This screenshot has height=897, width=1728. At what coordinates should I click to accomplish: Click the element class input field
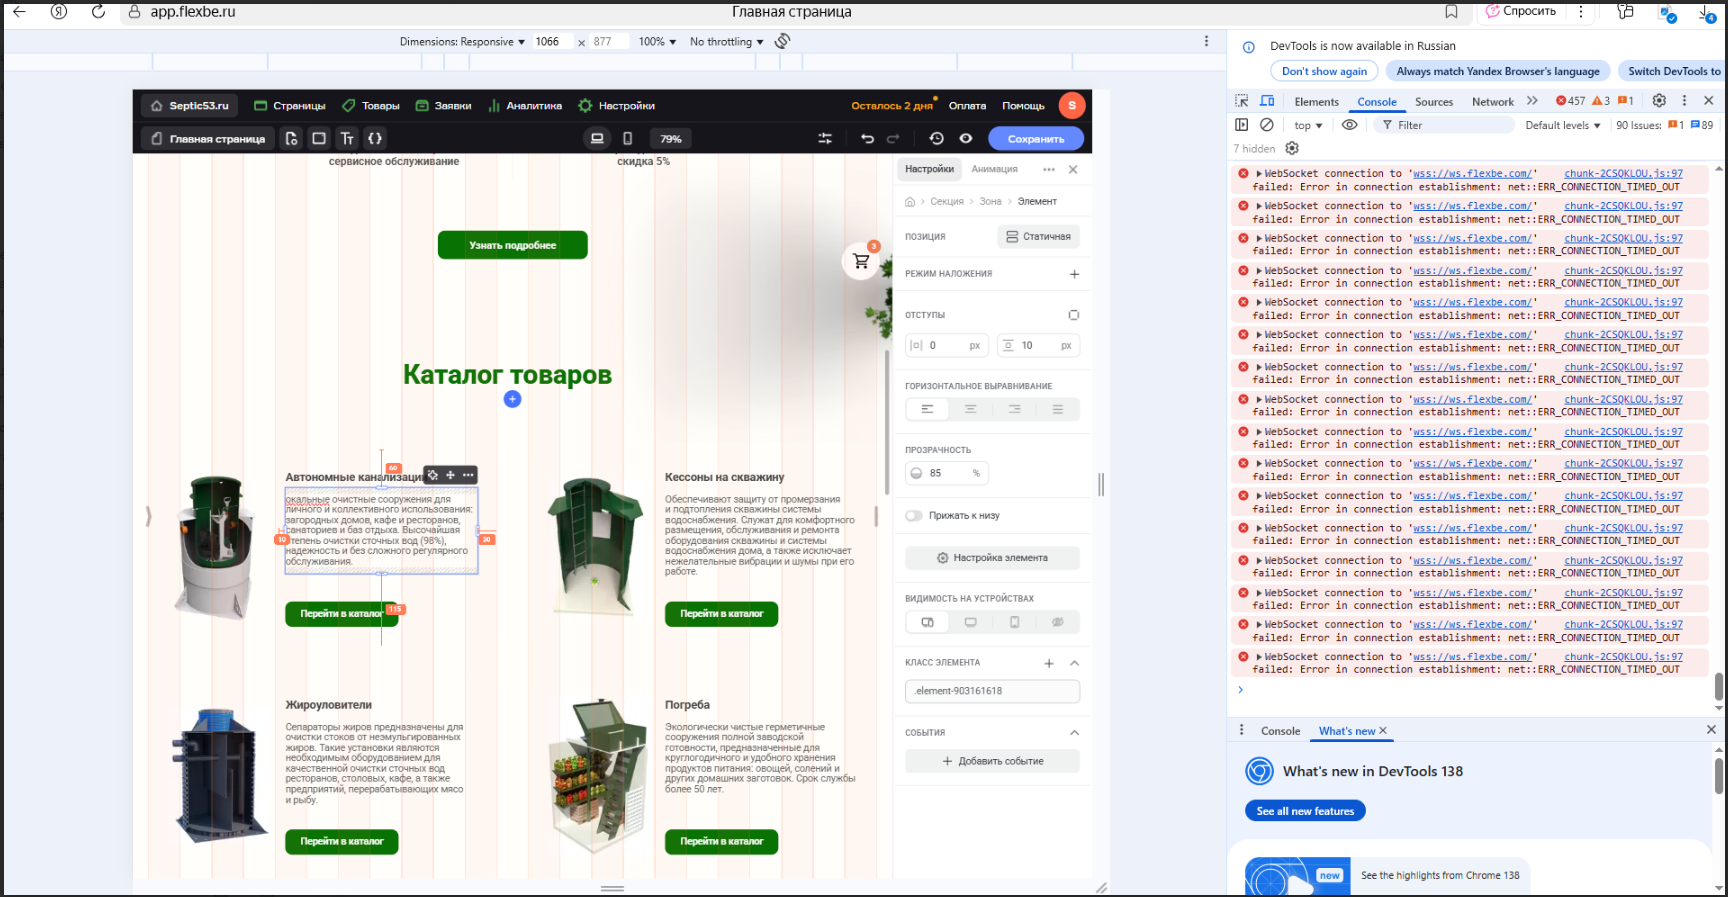pos(992,691)
